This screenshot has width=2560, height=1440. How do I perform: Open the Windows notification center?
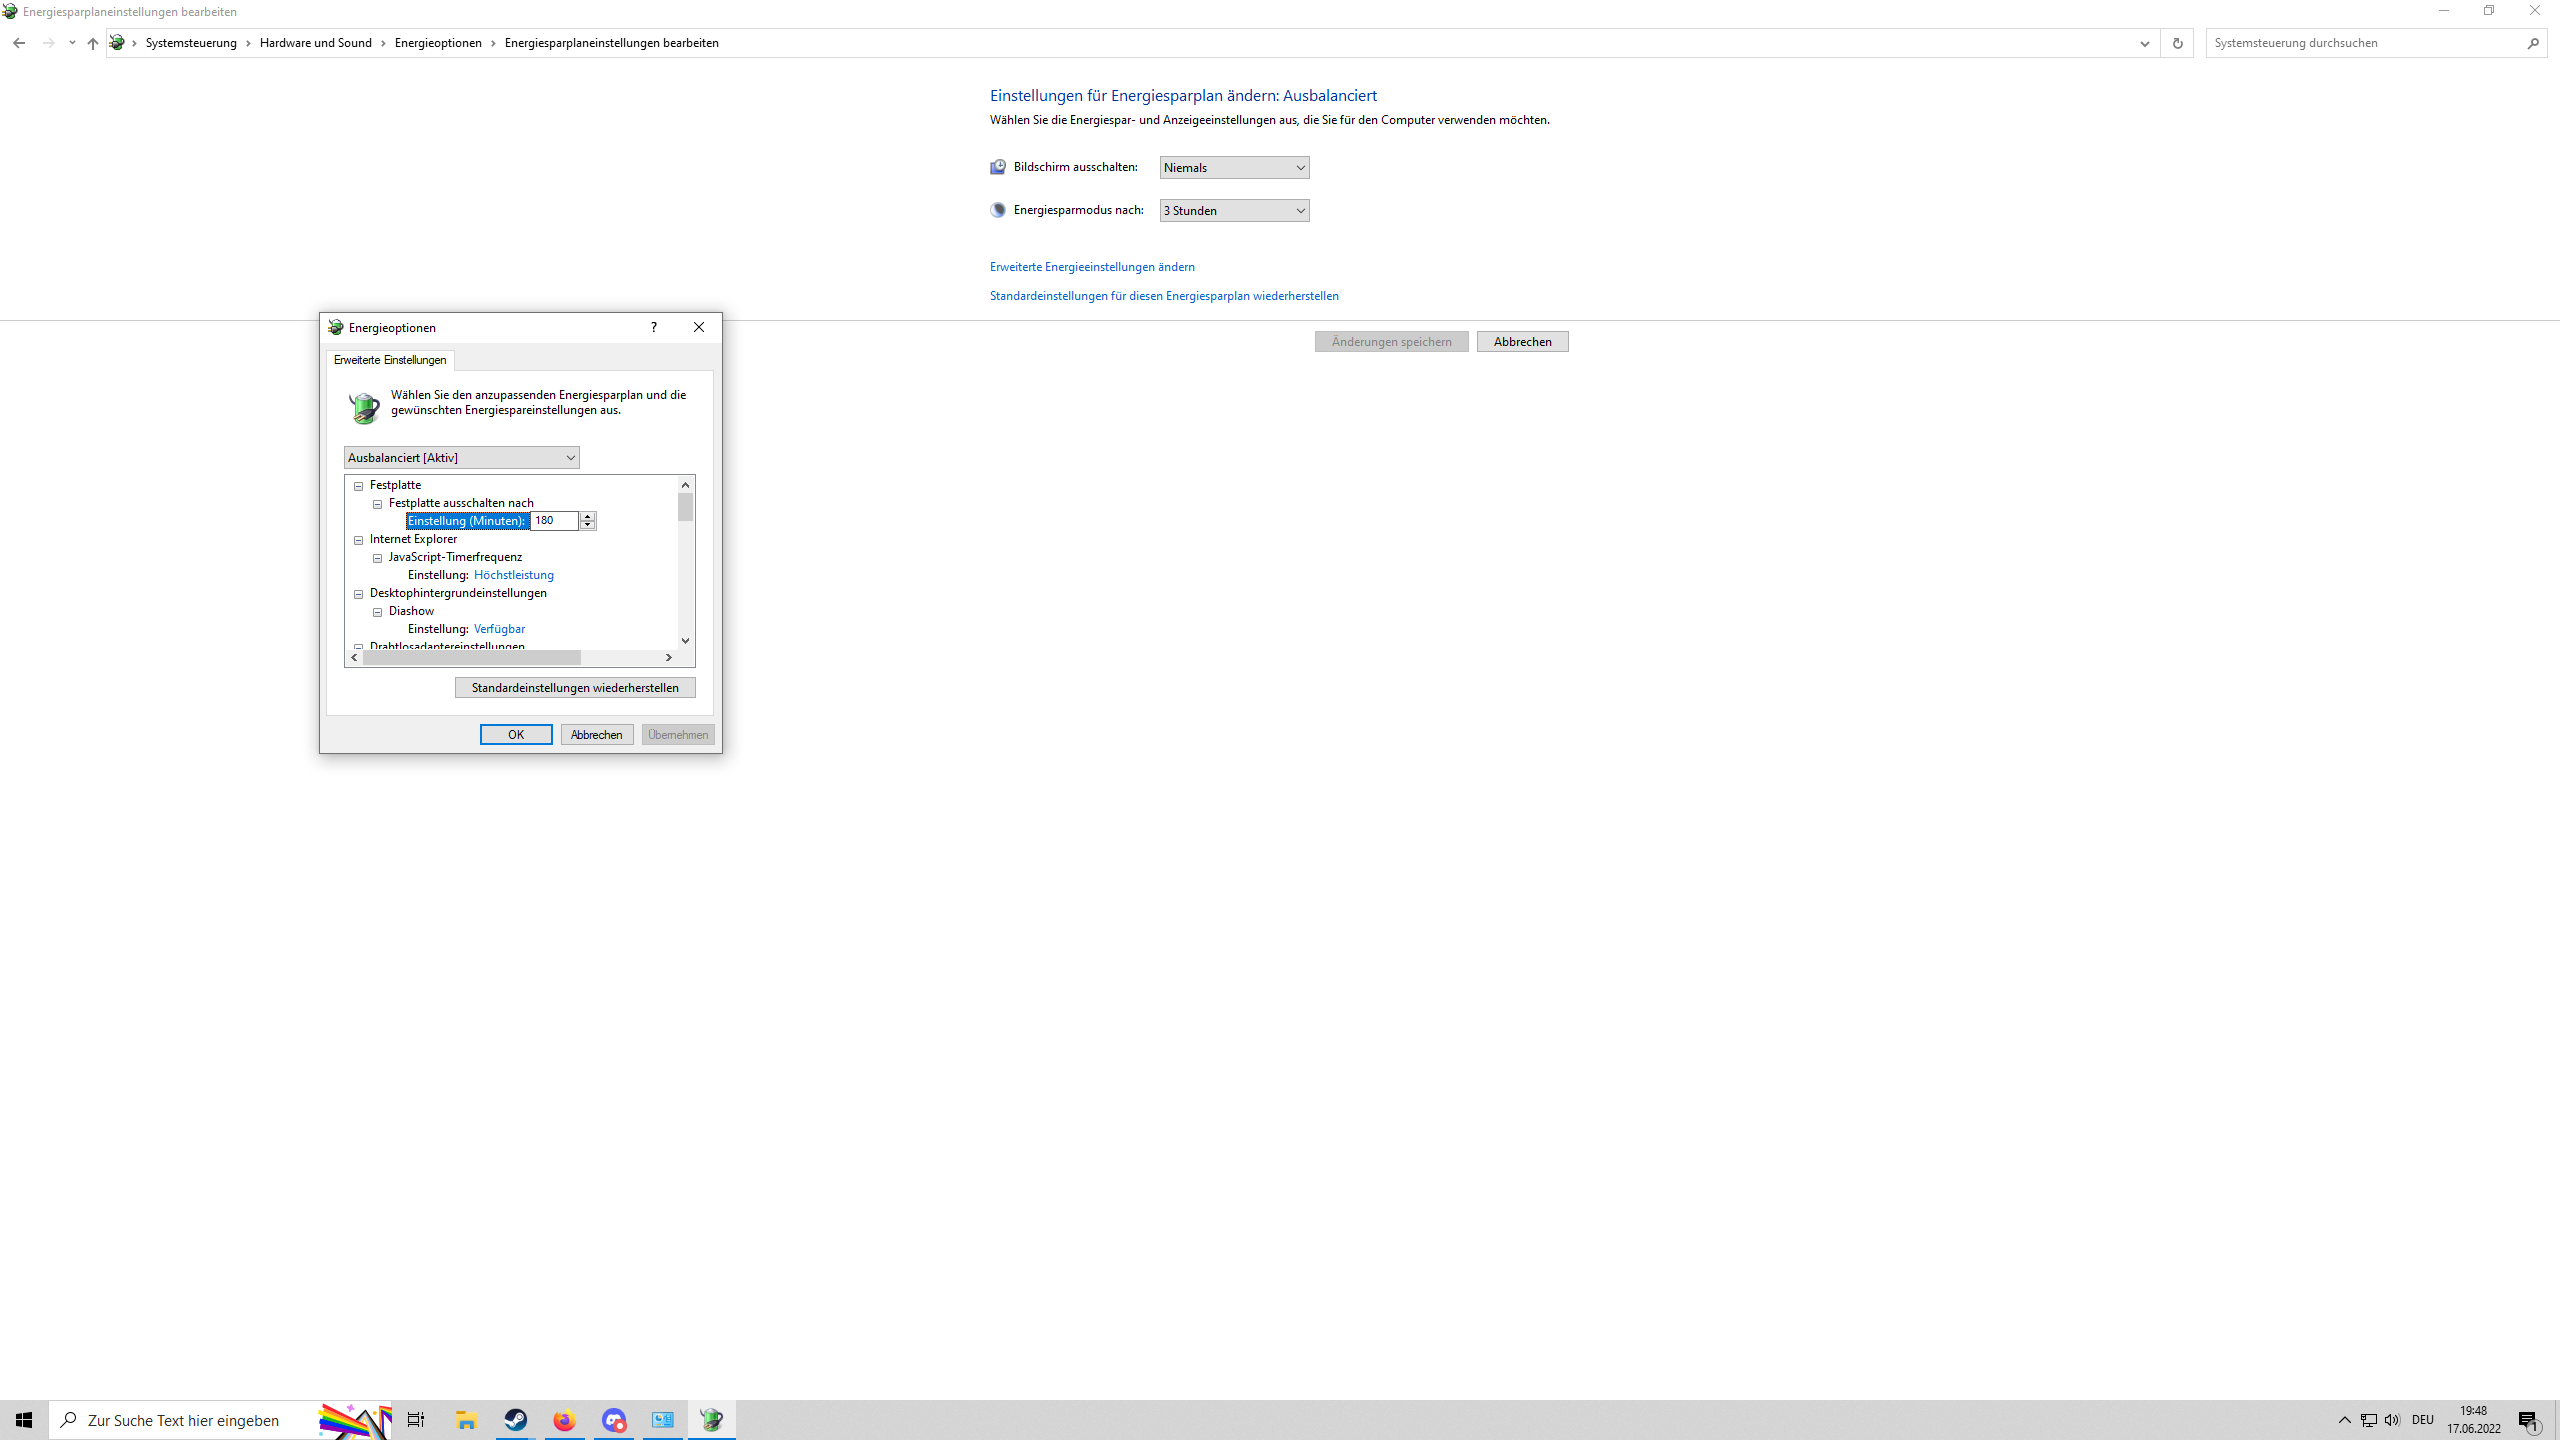point(2528,1420)
